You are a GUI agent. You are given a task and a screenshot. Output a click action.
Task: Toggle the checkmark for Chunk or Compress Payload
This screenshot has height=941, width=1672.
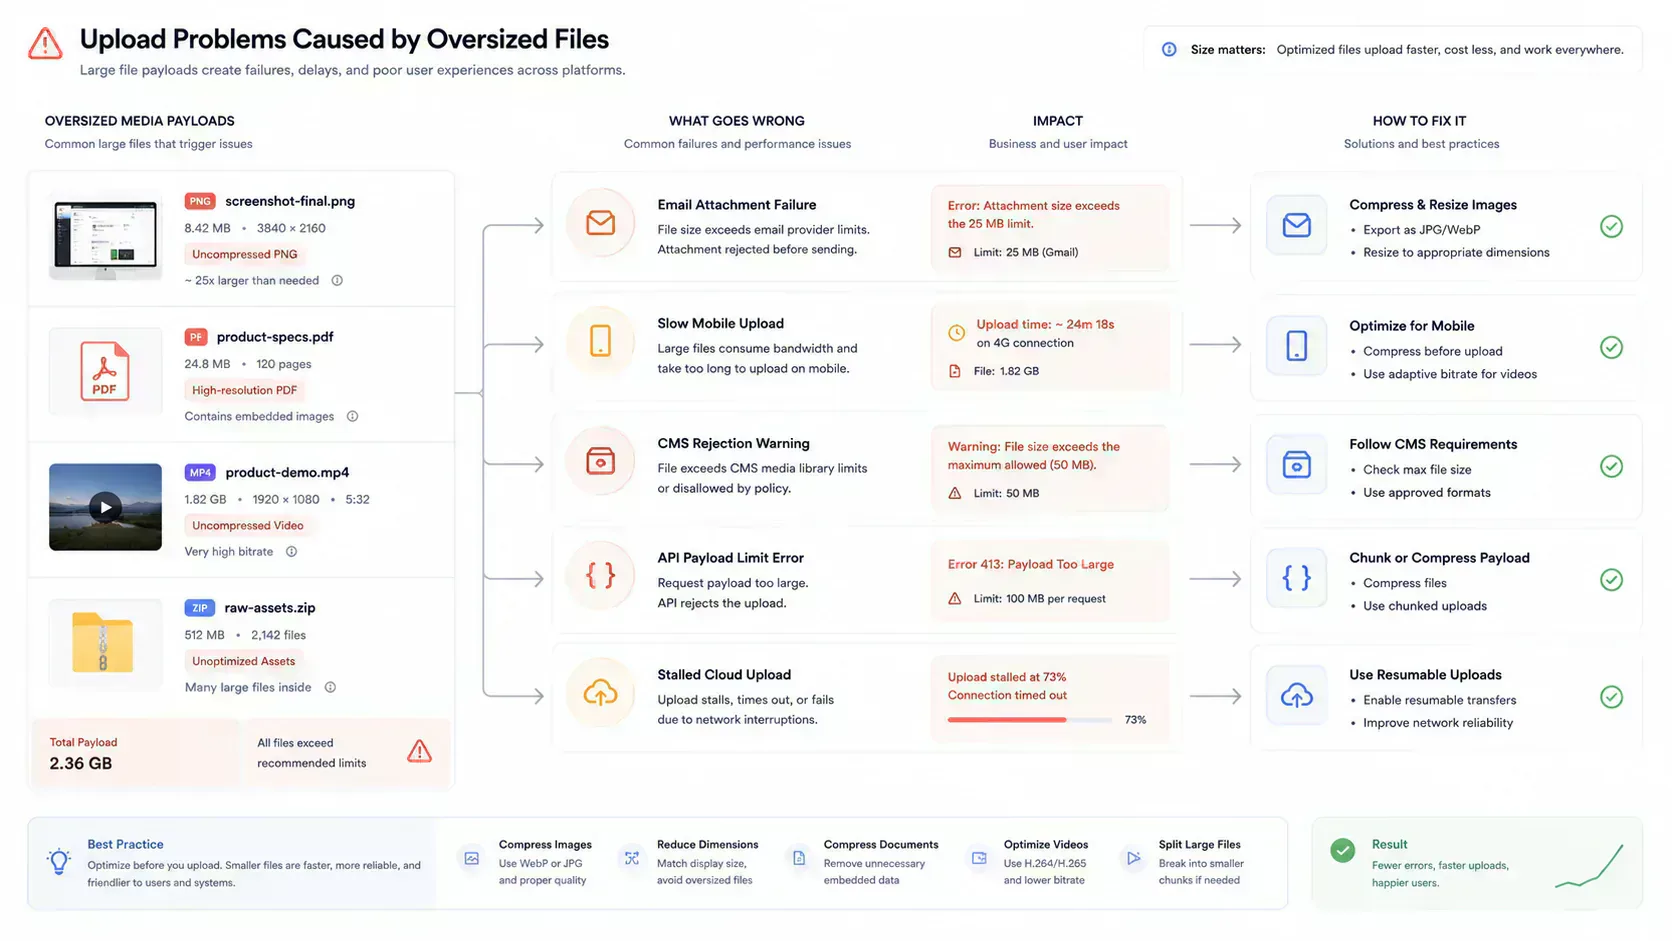coord(1611,580)
